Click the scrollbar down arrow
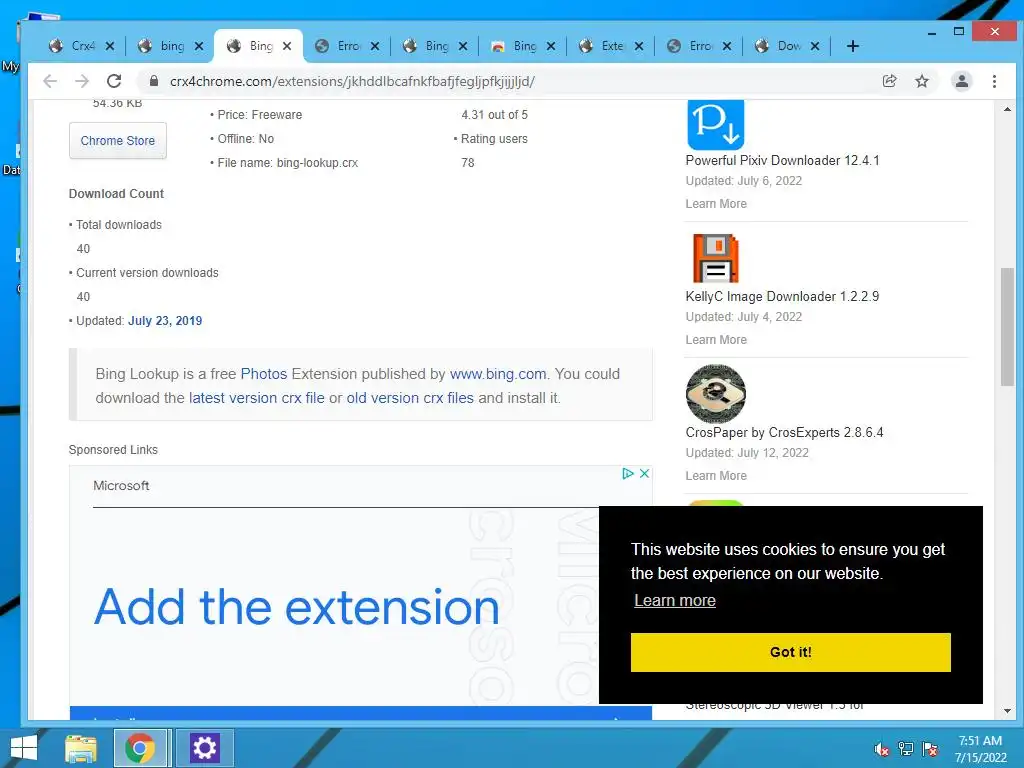Image resolution: width=1024 pixels, height=768 pixels. pyautogui.click(x=1007, y=711)
